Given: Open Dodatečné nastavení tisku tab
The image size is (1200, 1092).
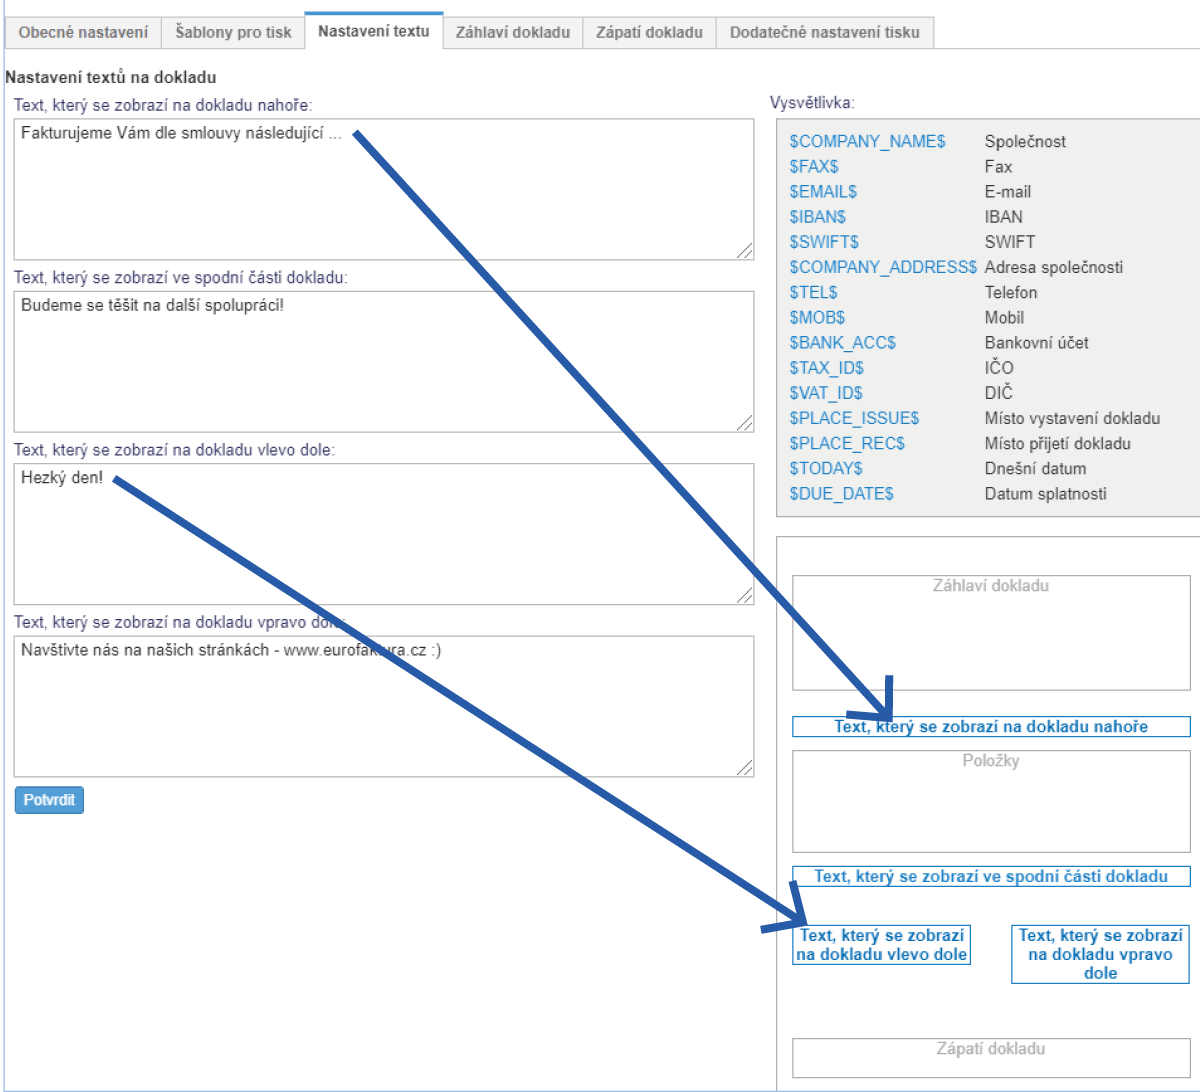Looking at the screenshot, I should click(x=824, y=32).
